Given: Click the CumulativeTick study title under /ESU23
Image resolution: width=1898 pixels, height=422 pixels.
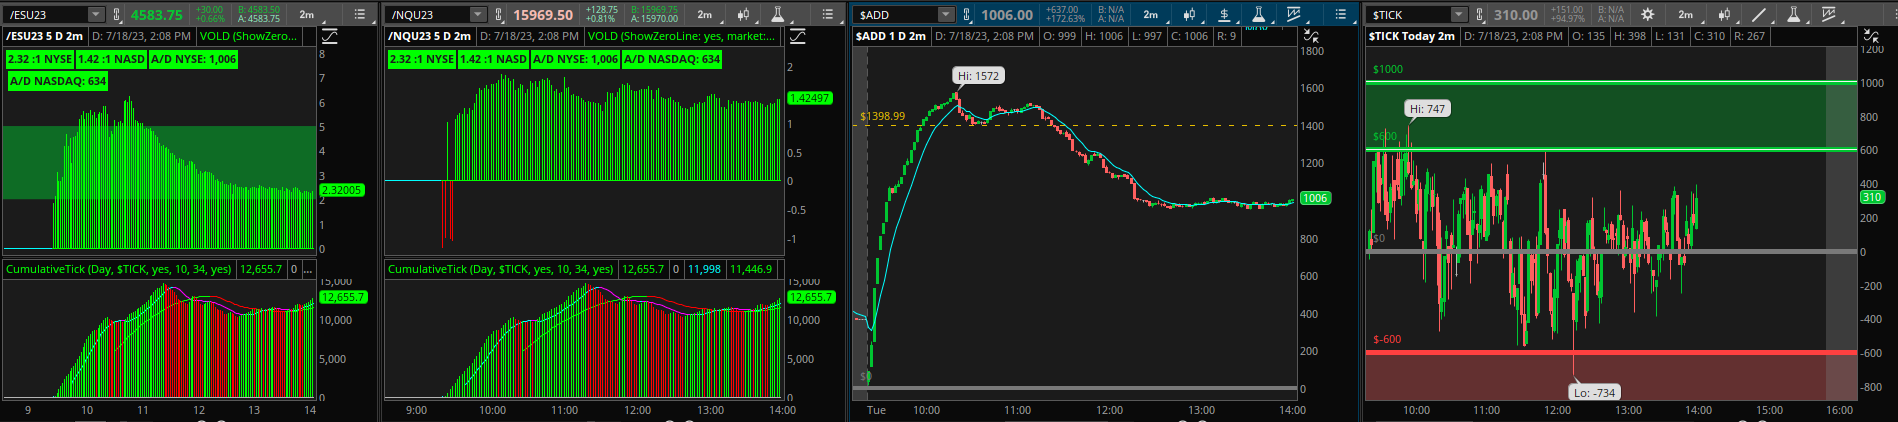Looking at the screenshot, I should (x=118, y=269).
